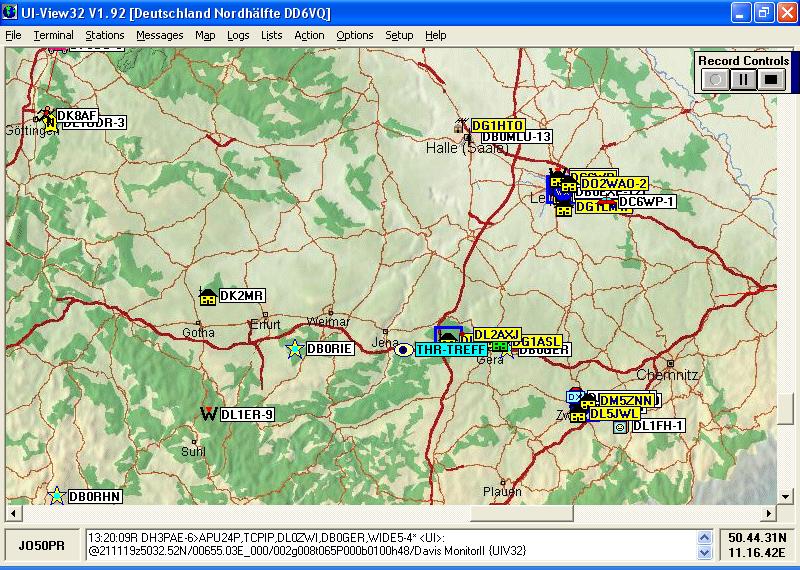Click the DB0RHN callsign label
The width and height of the screenshot is (800, 570).
coord(95,497)
